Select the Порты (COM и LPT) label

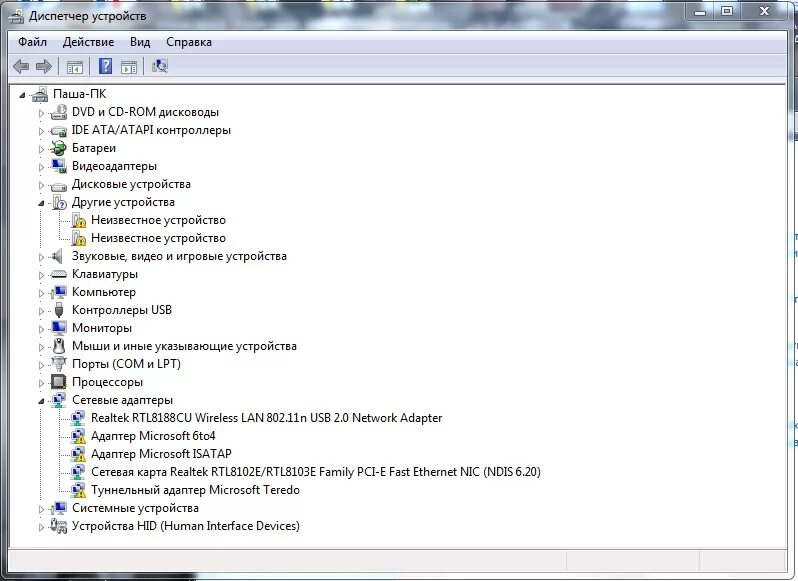coord(126,364)
